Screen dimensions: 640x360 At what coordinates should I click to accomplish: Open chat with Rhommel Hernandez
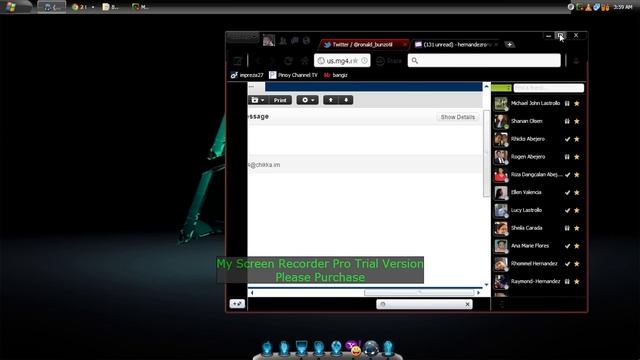[x=534, y=264]
